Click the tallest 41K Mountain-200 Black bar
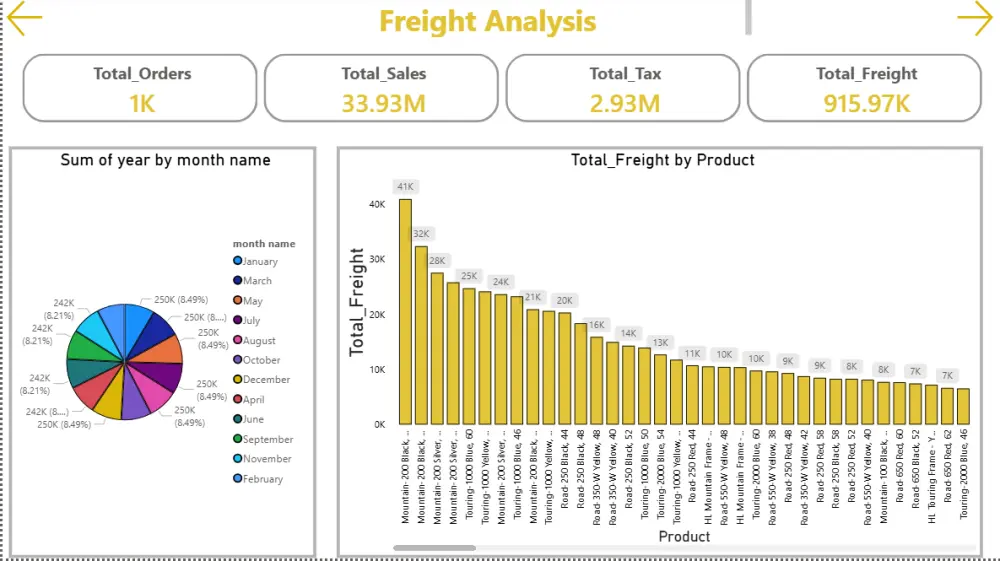1000x561 pixels. pos(405,312)
